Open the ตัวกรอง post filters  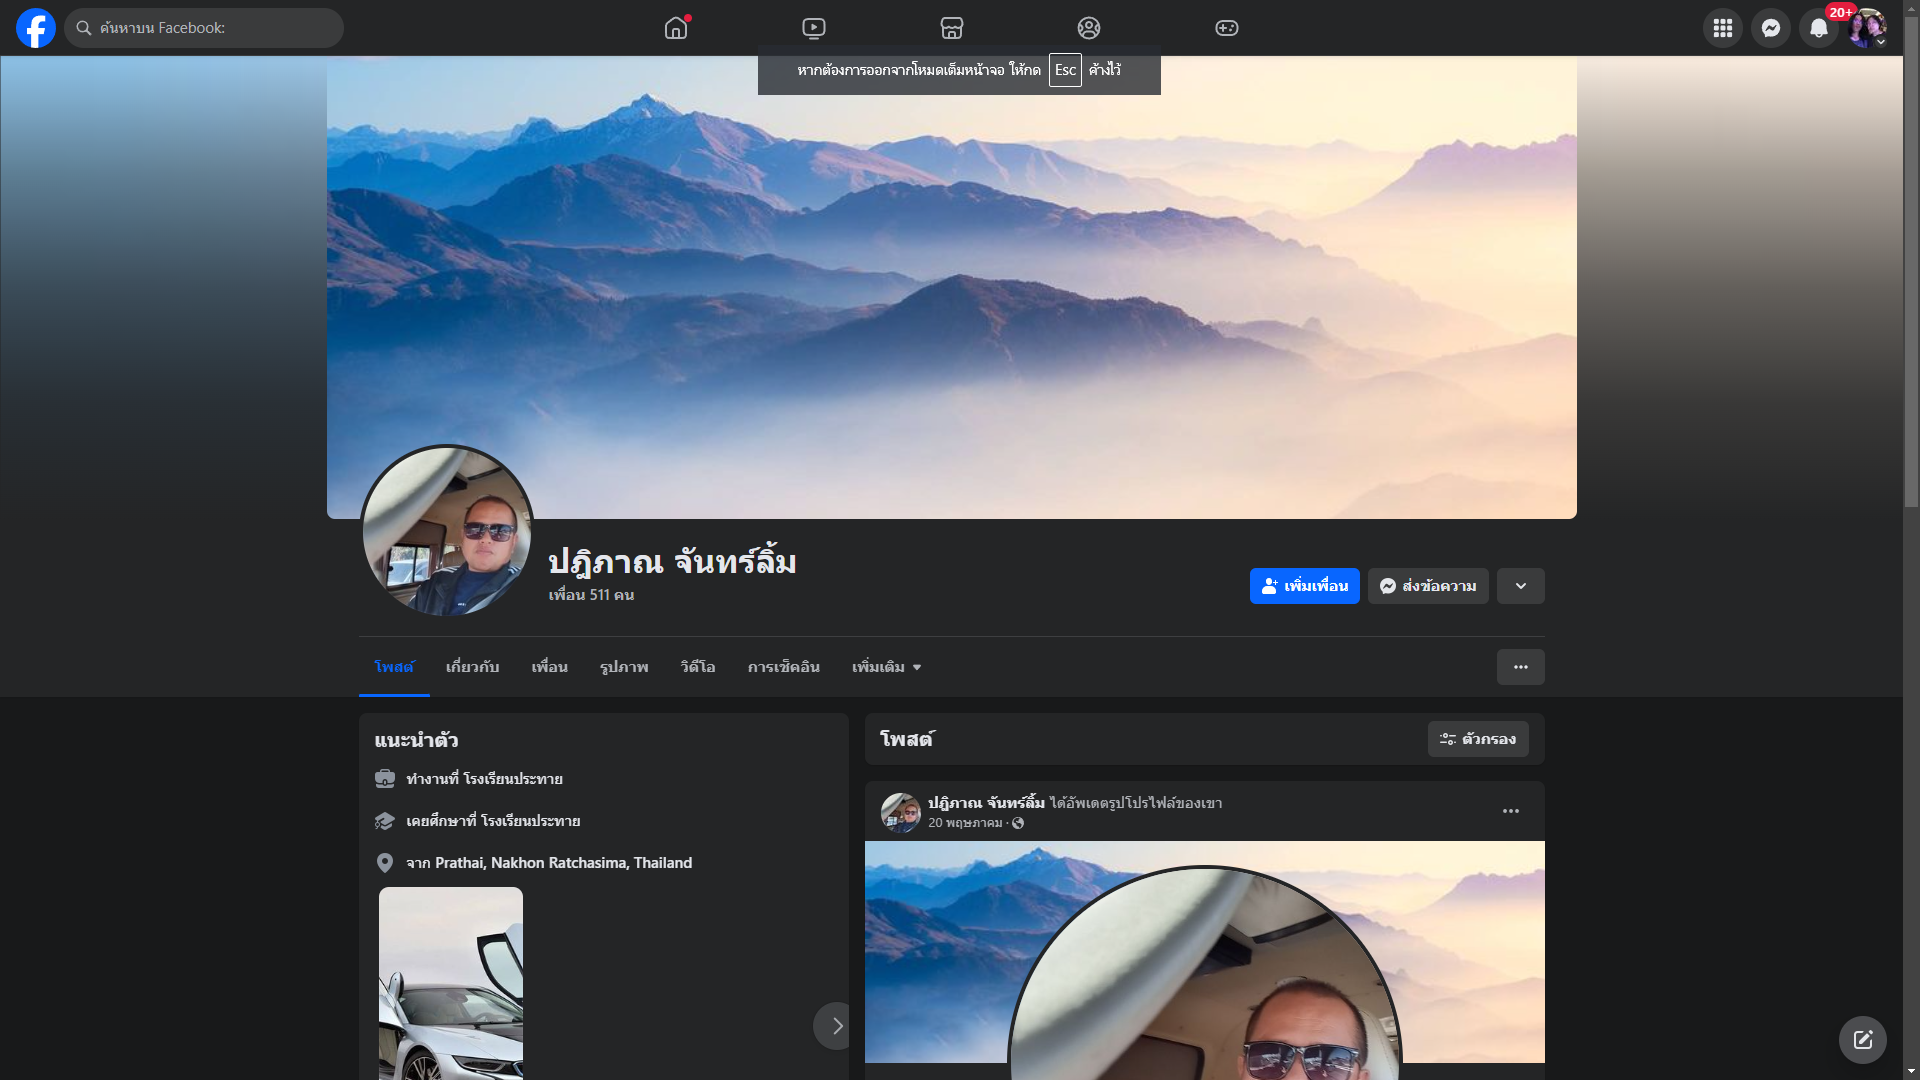[1478, 739]
